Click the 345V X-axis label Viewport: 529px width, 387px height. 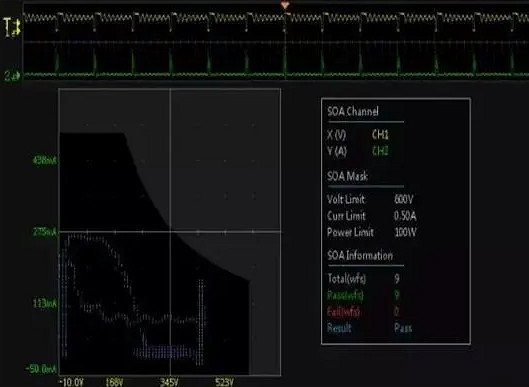tap(169, 382)
